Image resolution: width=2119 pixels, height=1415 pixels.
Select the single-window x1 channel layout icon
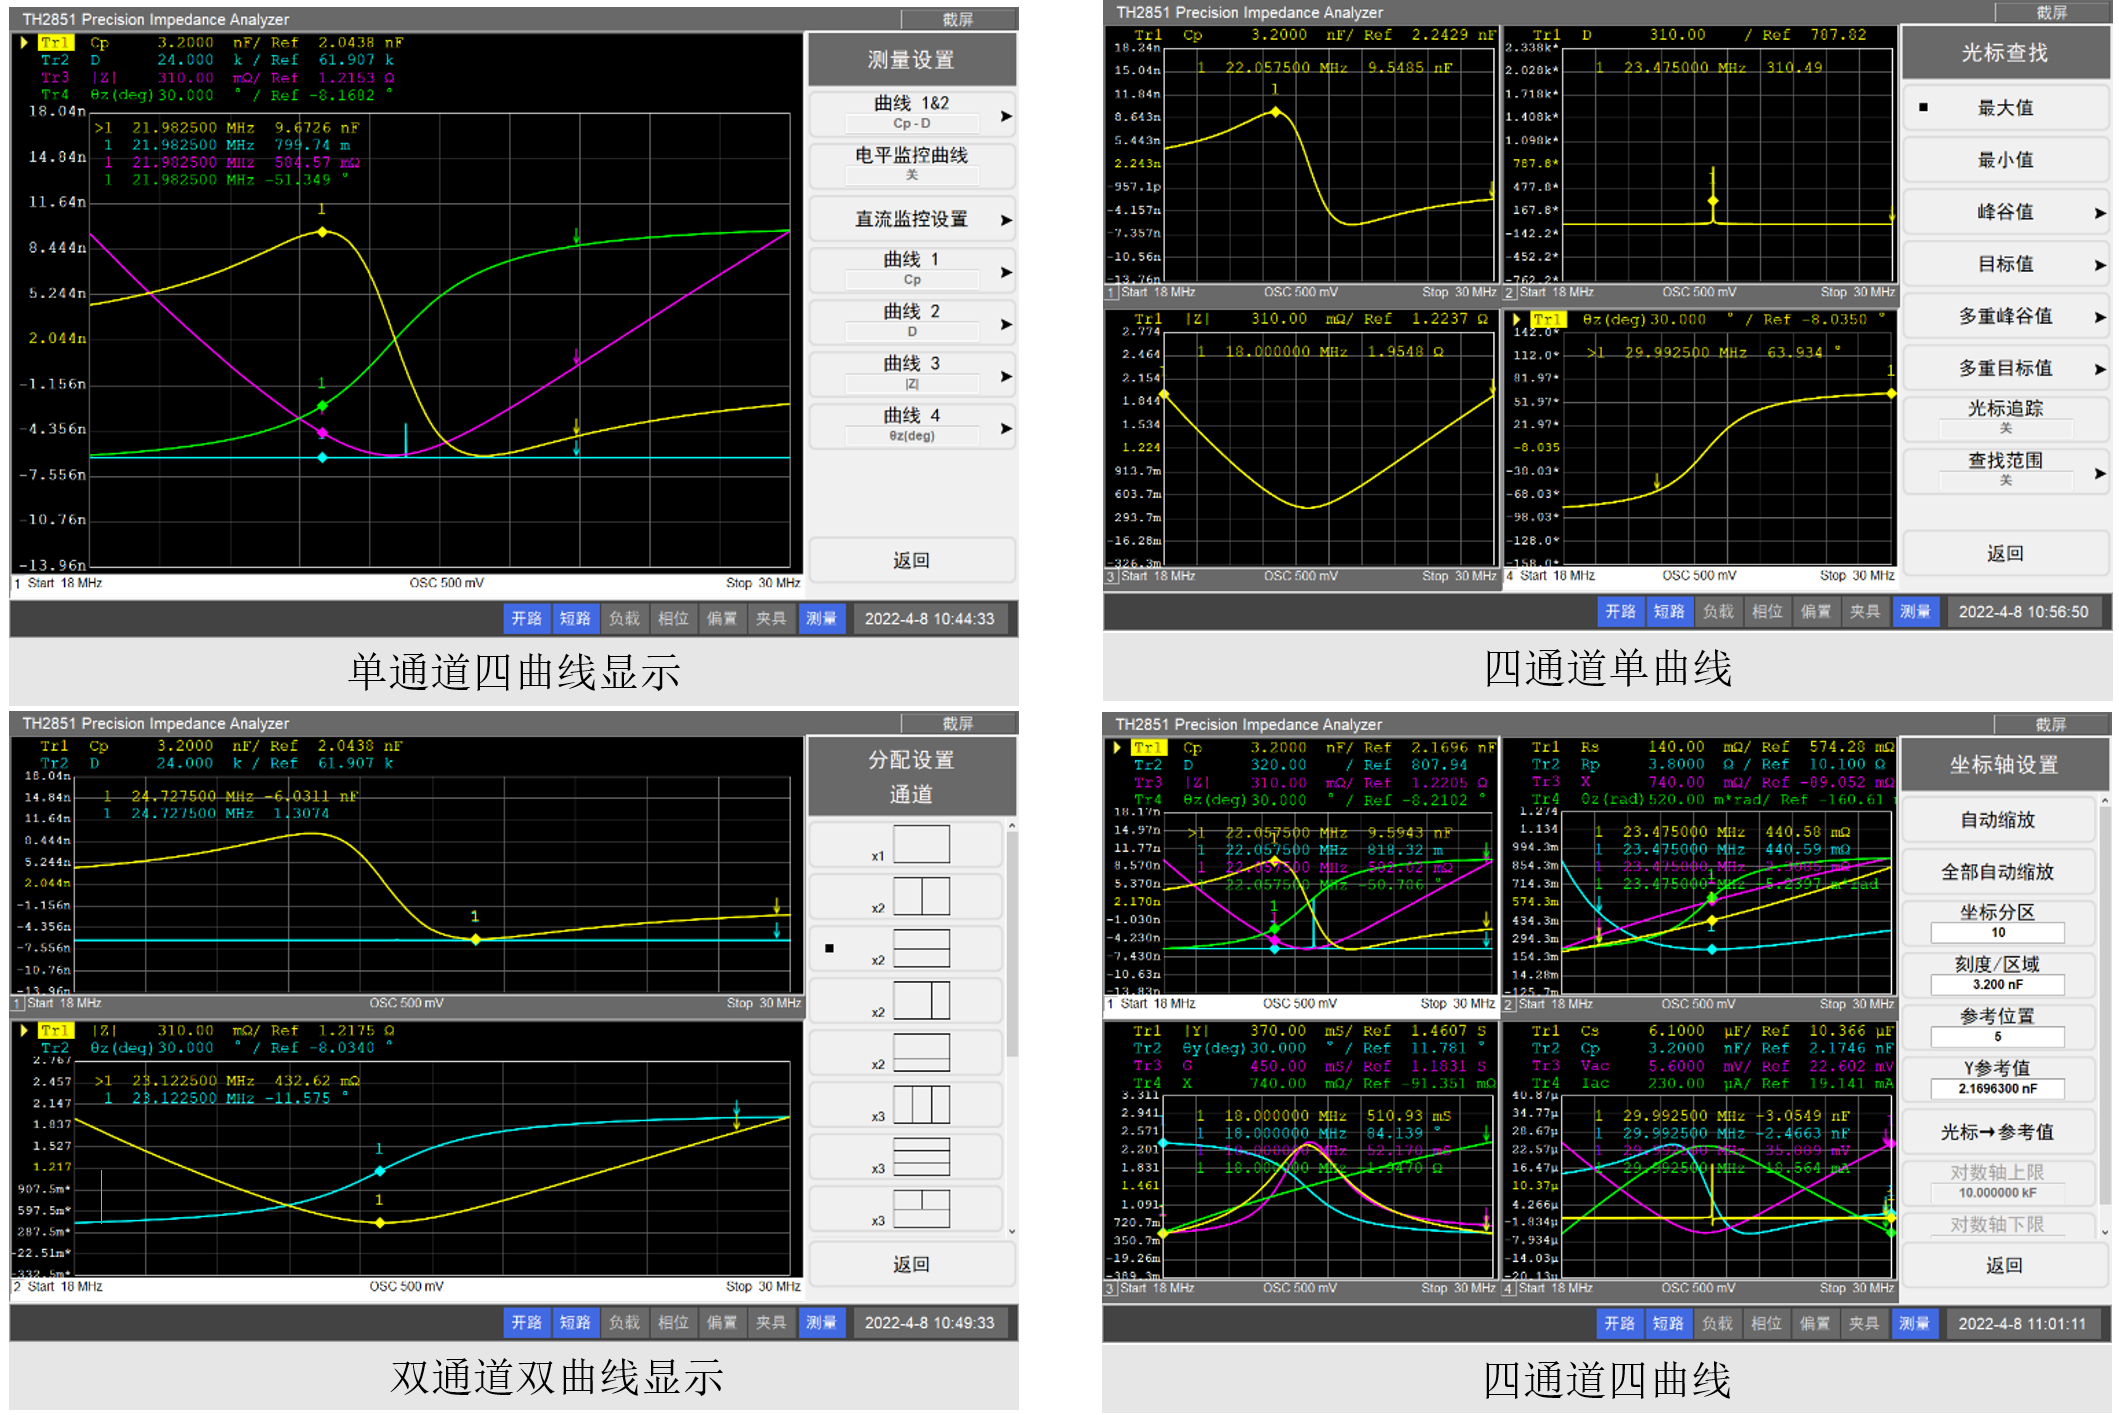(x=920, y=845)
